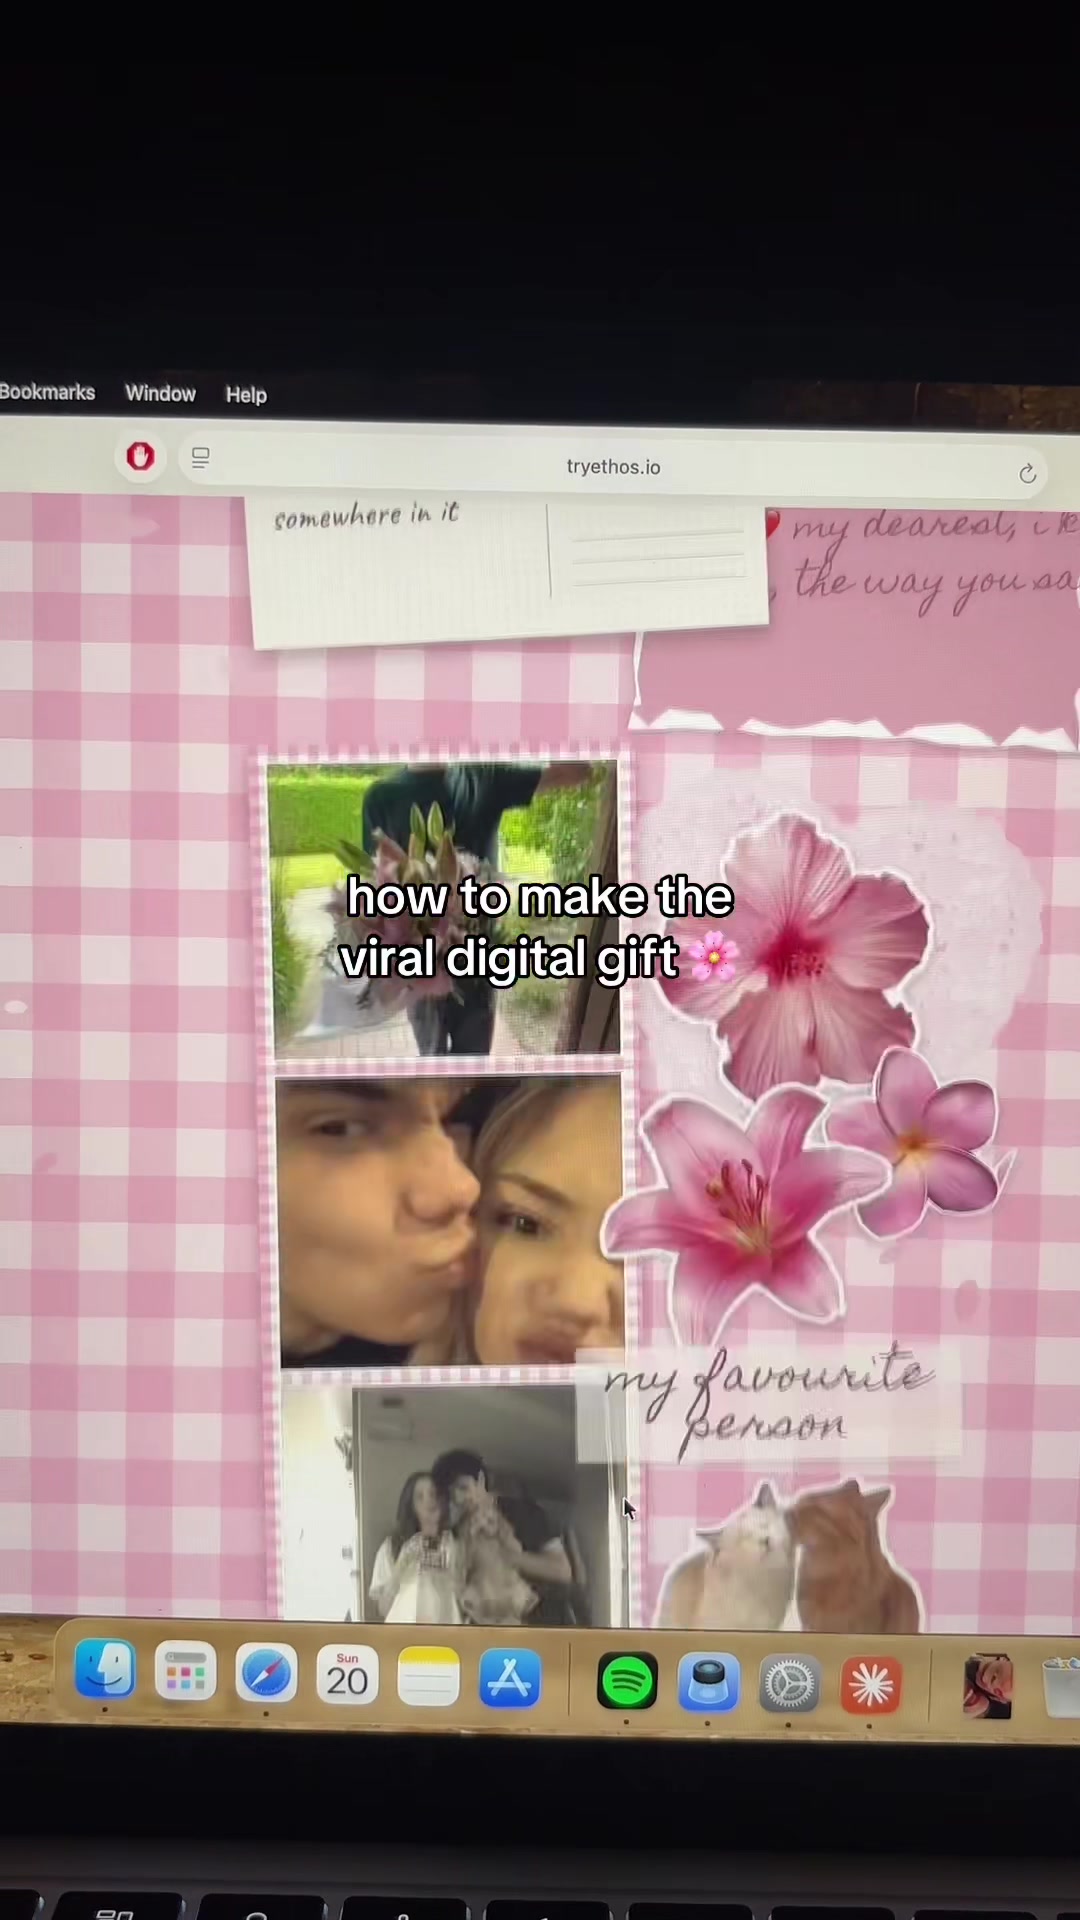The width and height of the screenshot is (1080, 1920).
Task: Select the flower bouquet photo
Action: [x=445, y=908]
